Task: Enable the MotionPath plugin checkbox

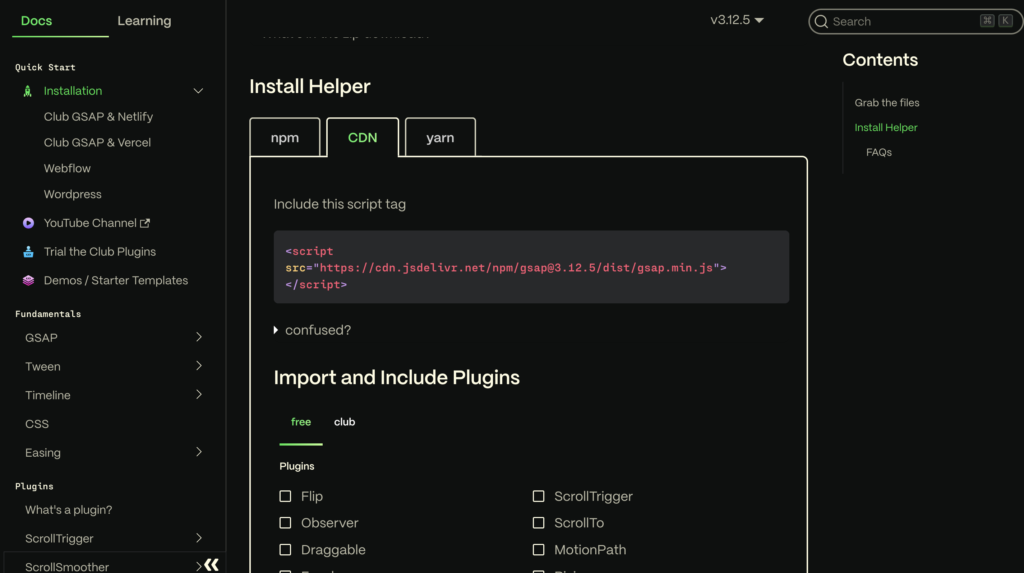Action: point(538,549)
